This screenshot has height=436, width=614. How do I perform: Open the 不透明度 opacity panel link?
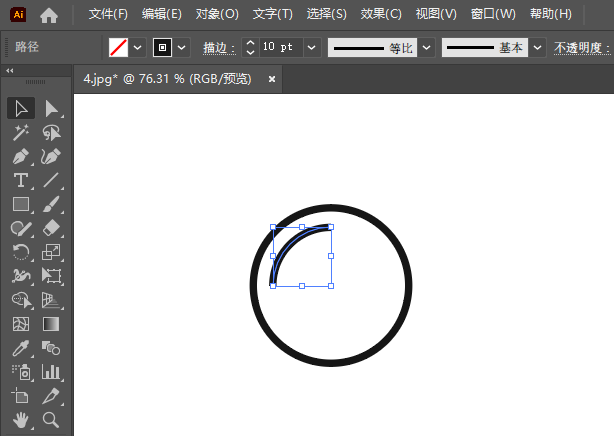(x=582, y=48)
